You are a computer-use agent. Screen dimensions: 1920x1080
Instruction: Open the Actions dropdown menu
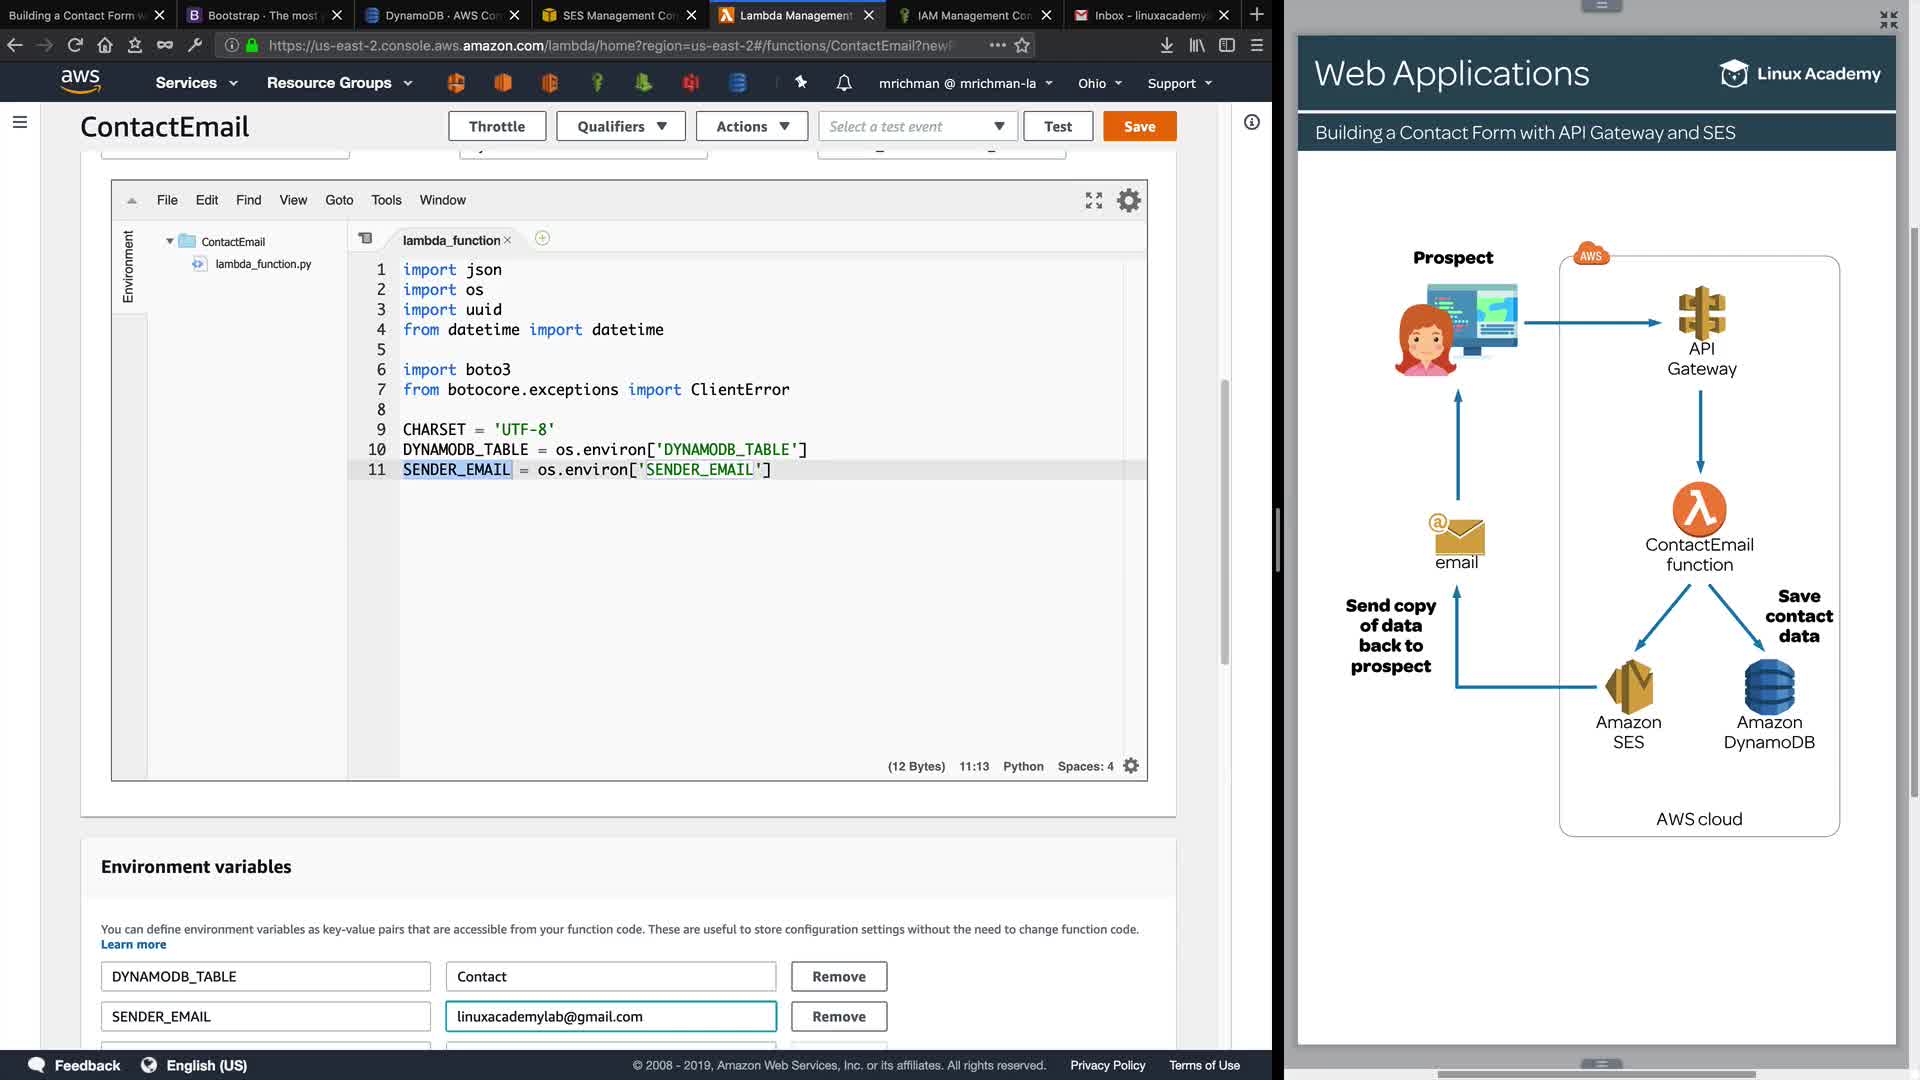(x=752, y=126)
